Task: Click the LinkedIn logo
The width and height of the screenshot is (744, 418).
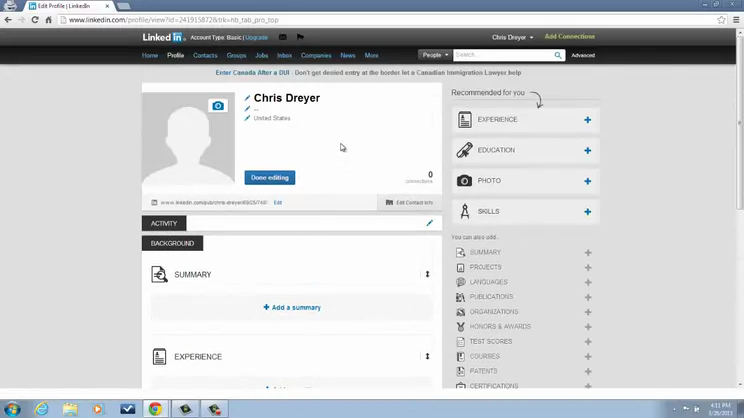Action: click(x=163, y=37)
